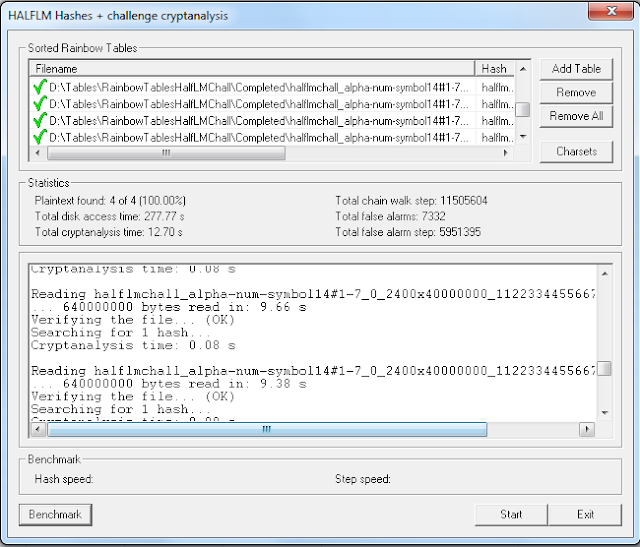The image size is (640, 547).
Task: Click the log pane scroll up arrow
Action: [x=605, y=274]
